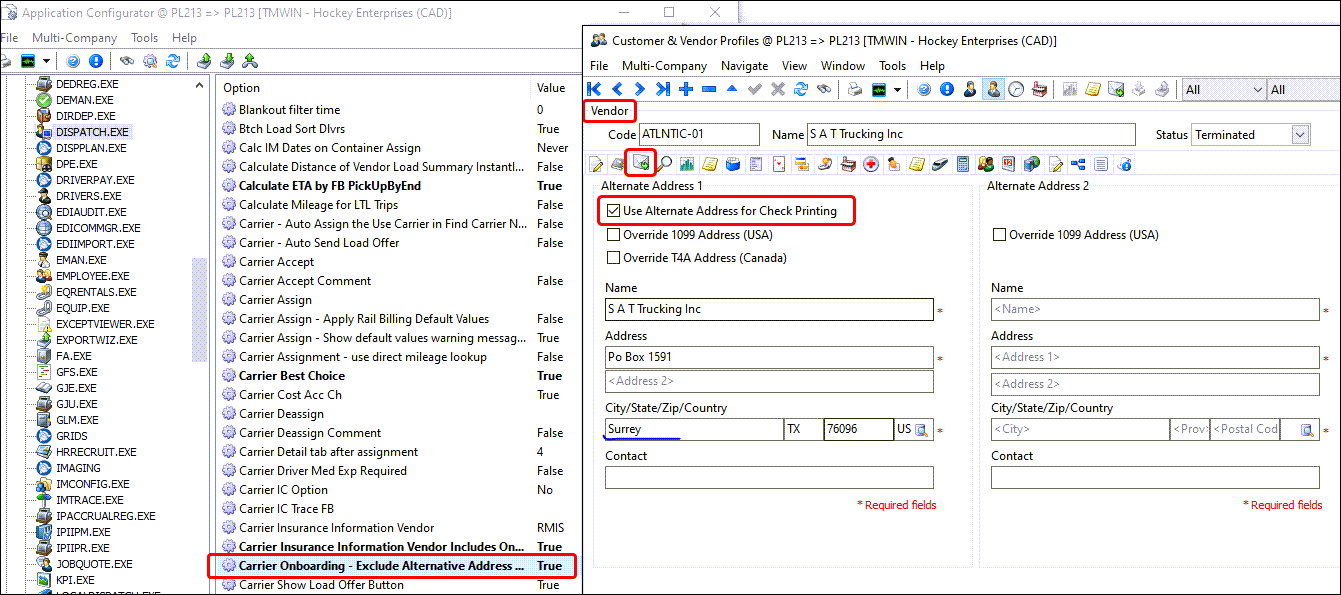Click the blue plus add record icon
The width and height of the screenshot is (1341, 595).
(x=686, y=89)
